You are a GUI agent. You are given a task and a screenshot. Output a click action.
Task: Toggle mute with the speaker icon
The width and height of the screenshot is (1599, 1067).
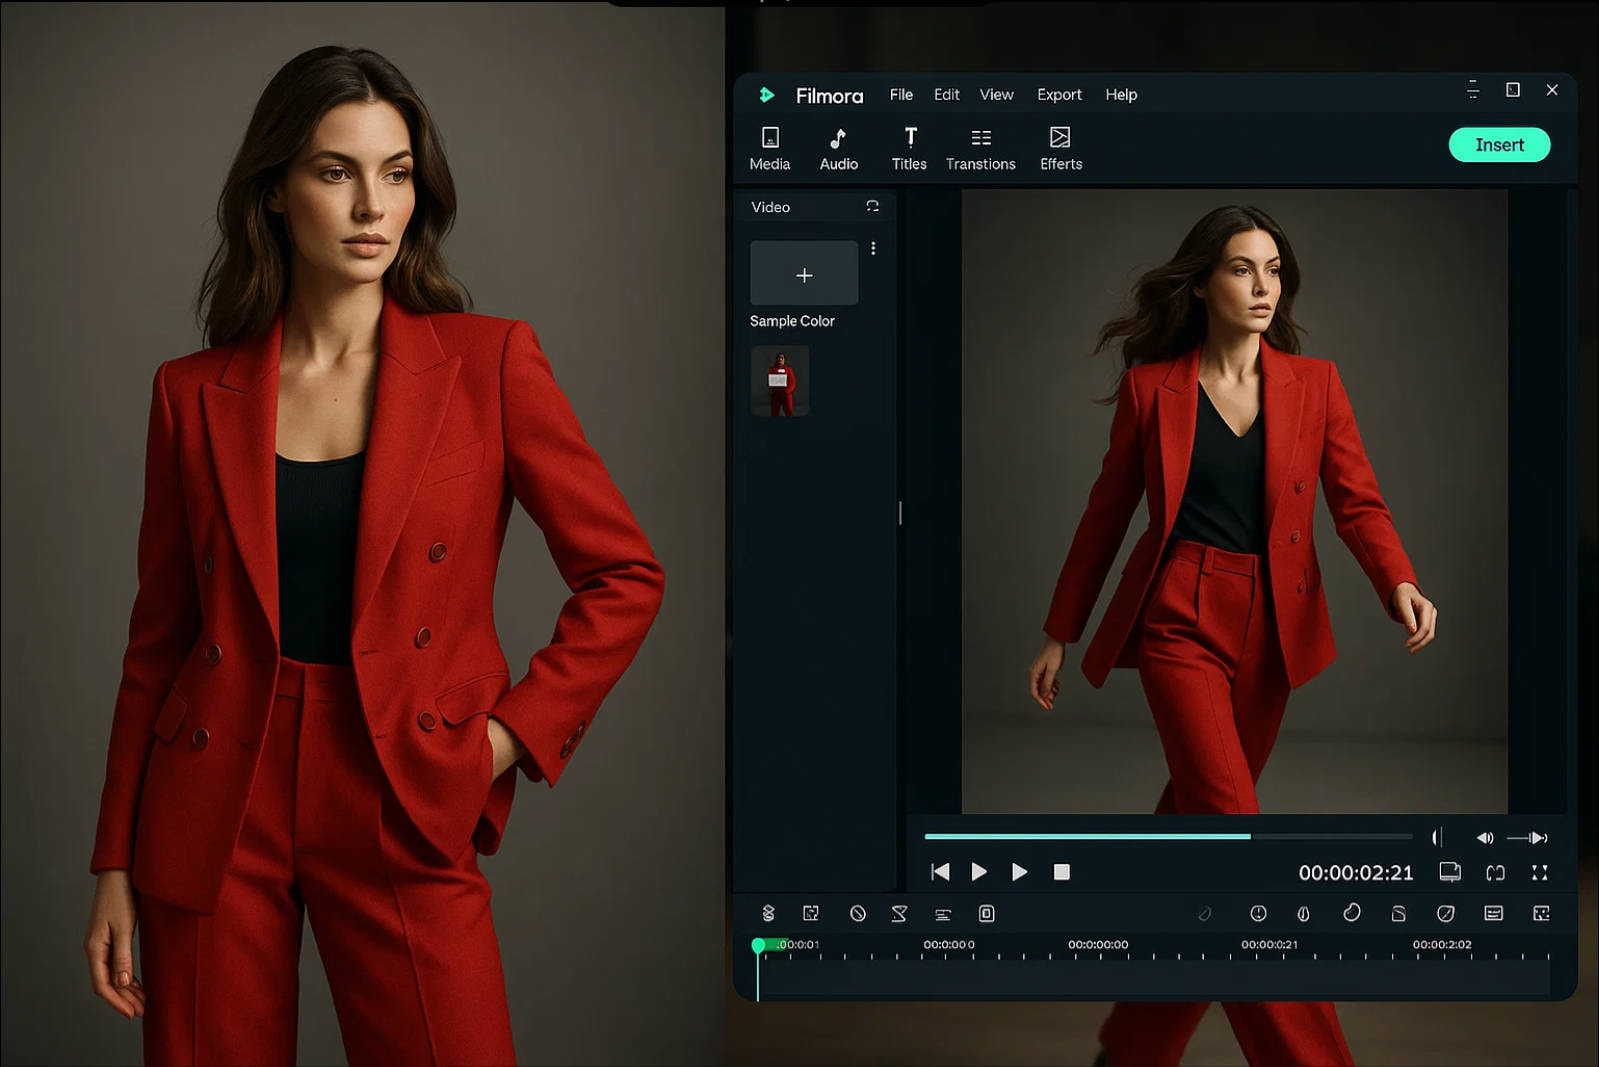[x=1485, y=838]
